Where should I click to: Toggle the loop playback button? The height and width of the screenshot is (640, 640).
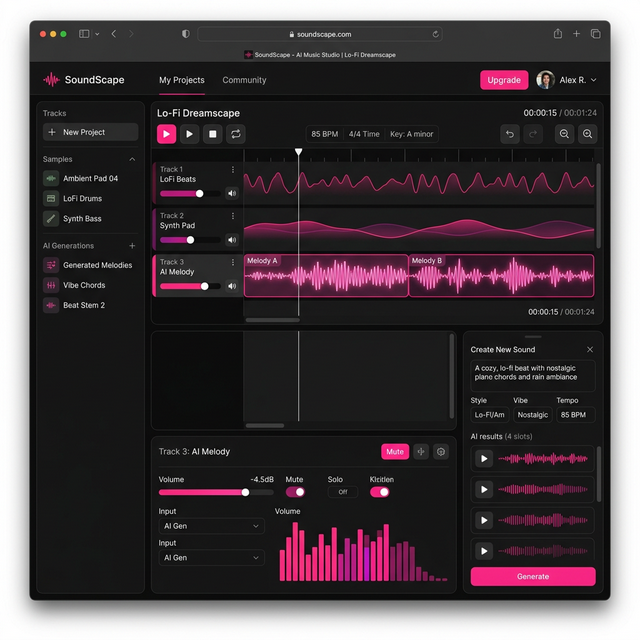(236, 134)
